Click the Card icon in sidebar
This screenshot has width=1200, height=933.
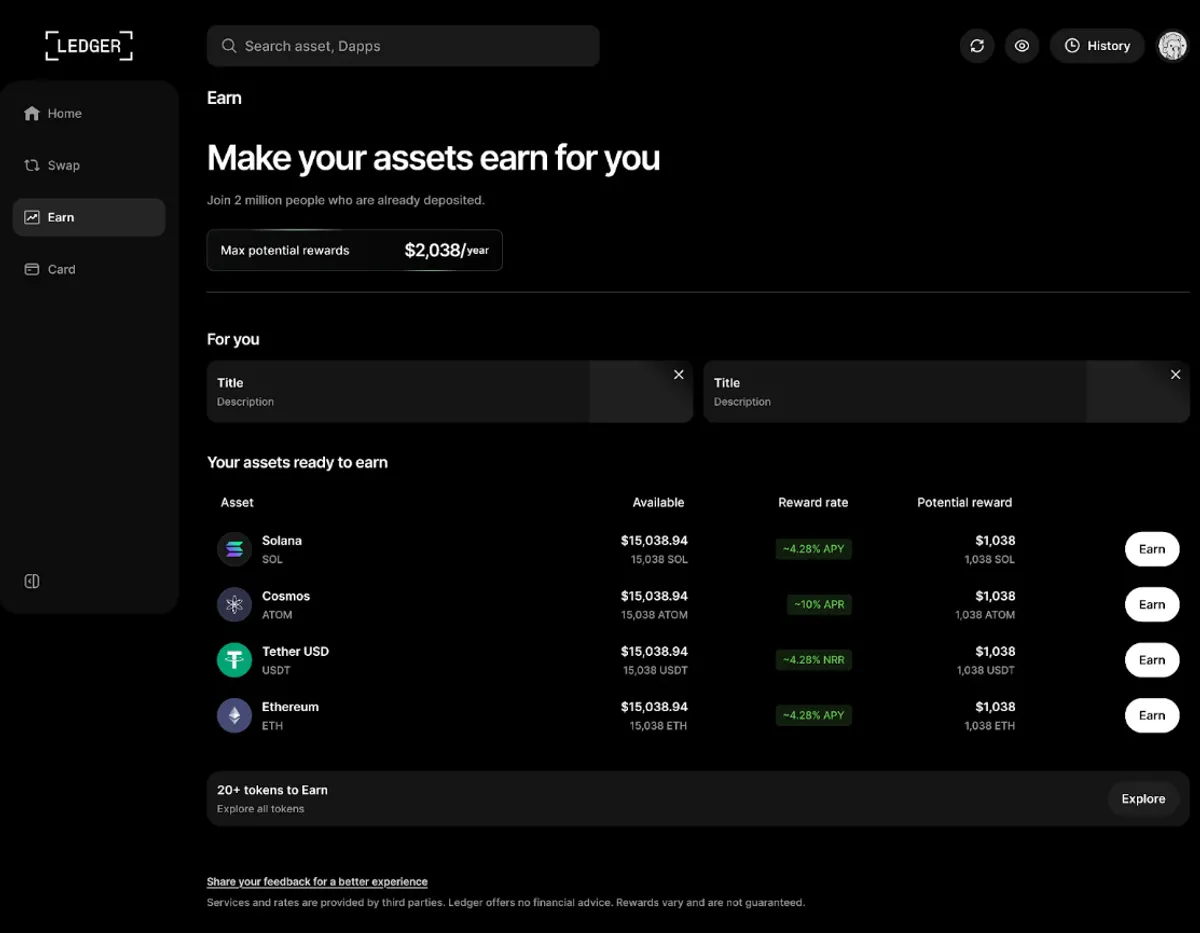32,269
